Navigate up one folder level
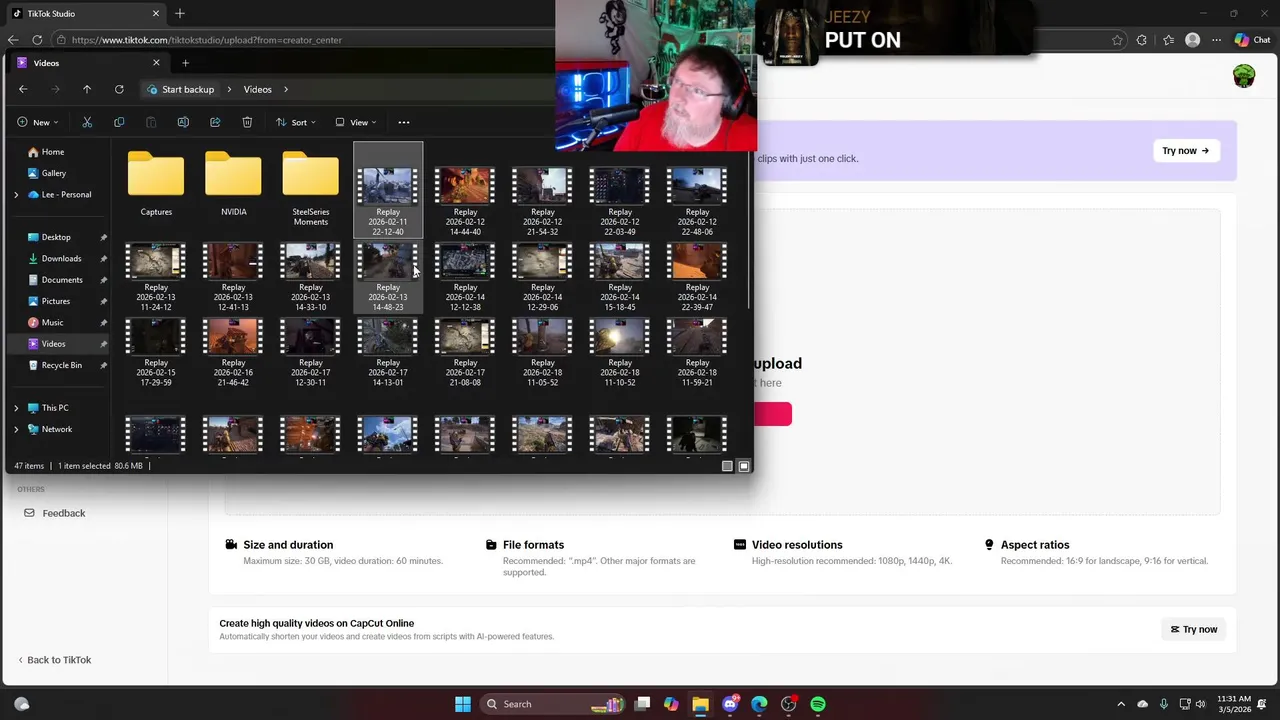The image size is (1280, 720). click(x=87, y=89)
